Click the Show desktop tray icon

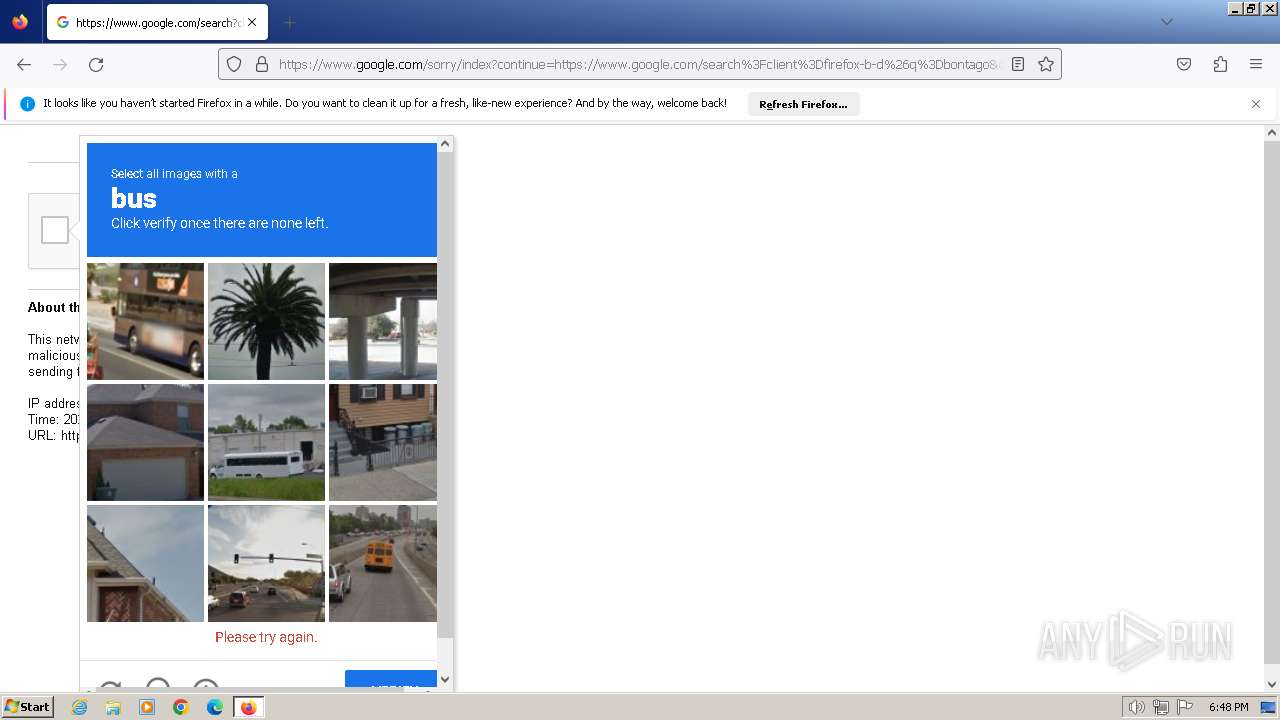1269,707
